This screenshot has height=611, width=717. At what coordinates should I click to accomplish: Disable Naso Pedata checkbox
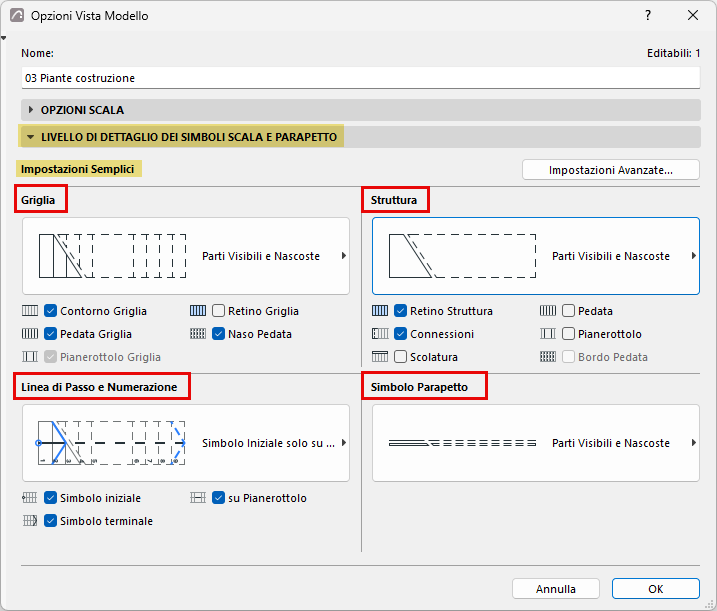(218, 334)
